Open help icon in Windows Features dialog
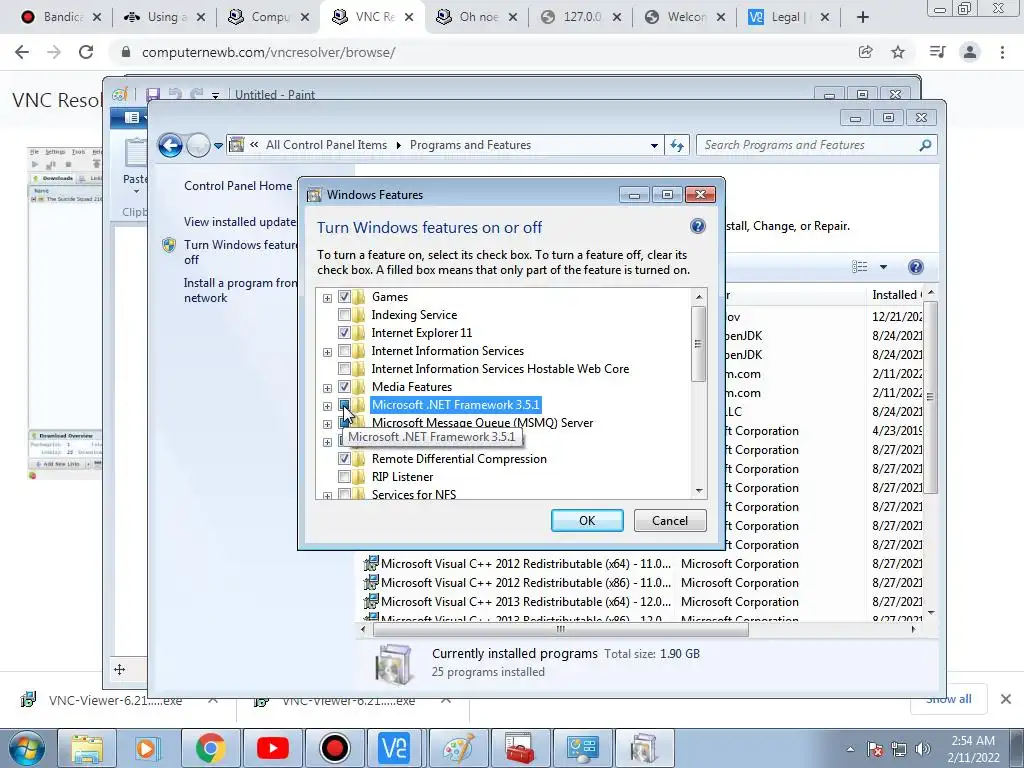 [x=697, y=226]
